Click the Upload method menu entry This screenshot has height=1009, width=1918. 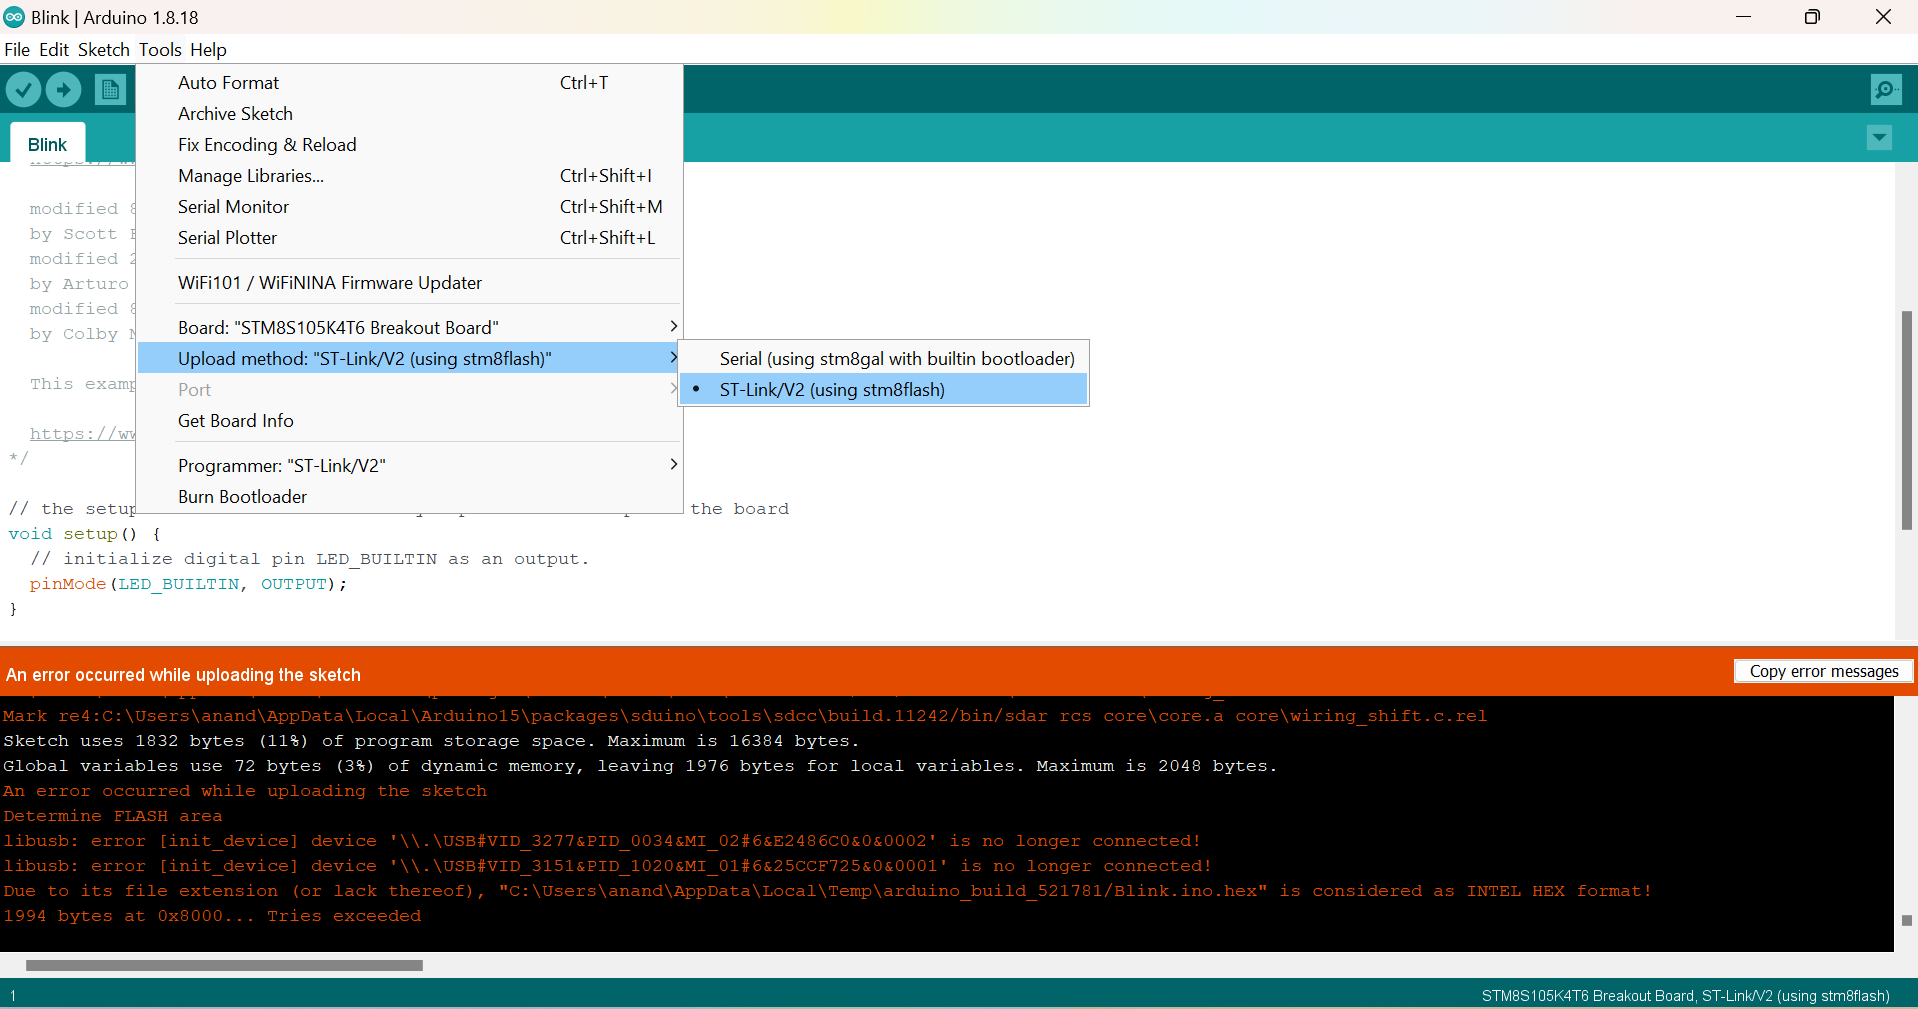click(410, 359)
